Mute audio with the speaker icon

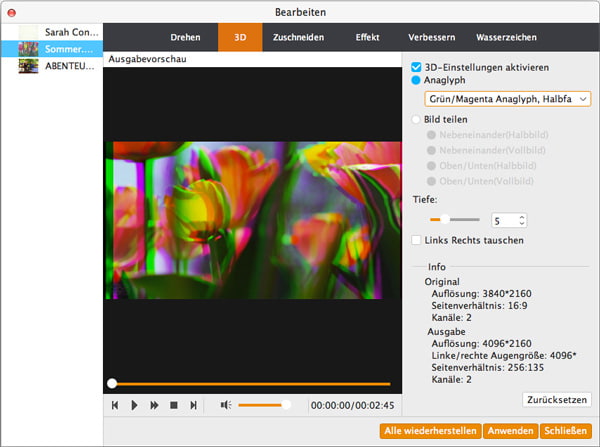(x=226, y=405)
